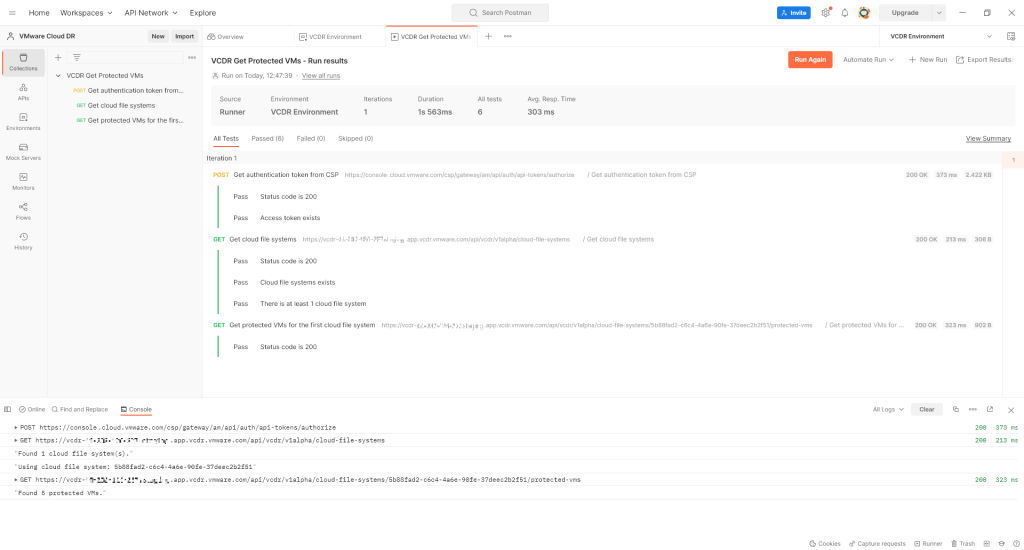Expand GET cloud-file-systems console entry
The height and width of the screenshot is (550, 1024).
(x=16, y=441)
